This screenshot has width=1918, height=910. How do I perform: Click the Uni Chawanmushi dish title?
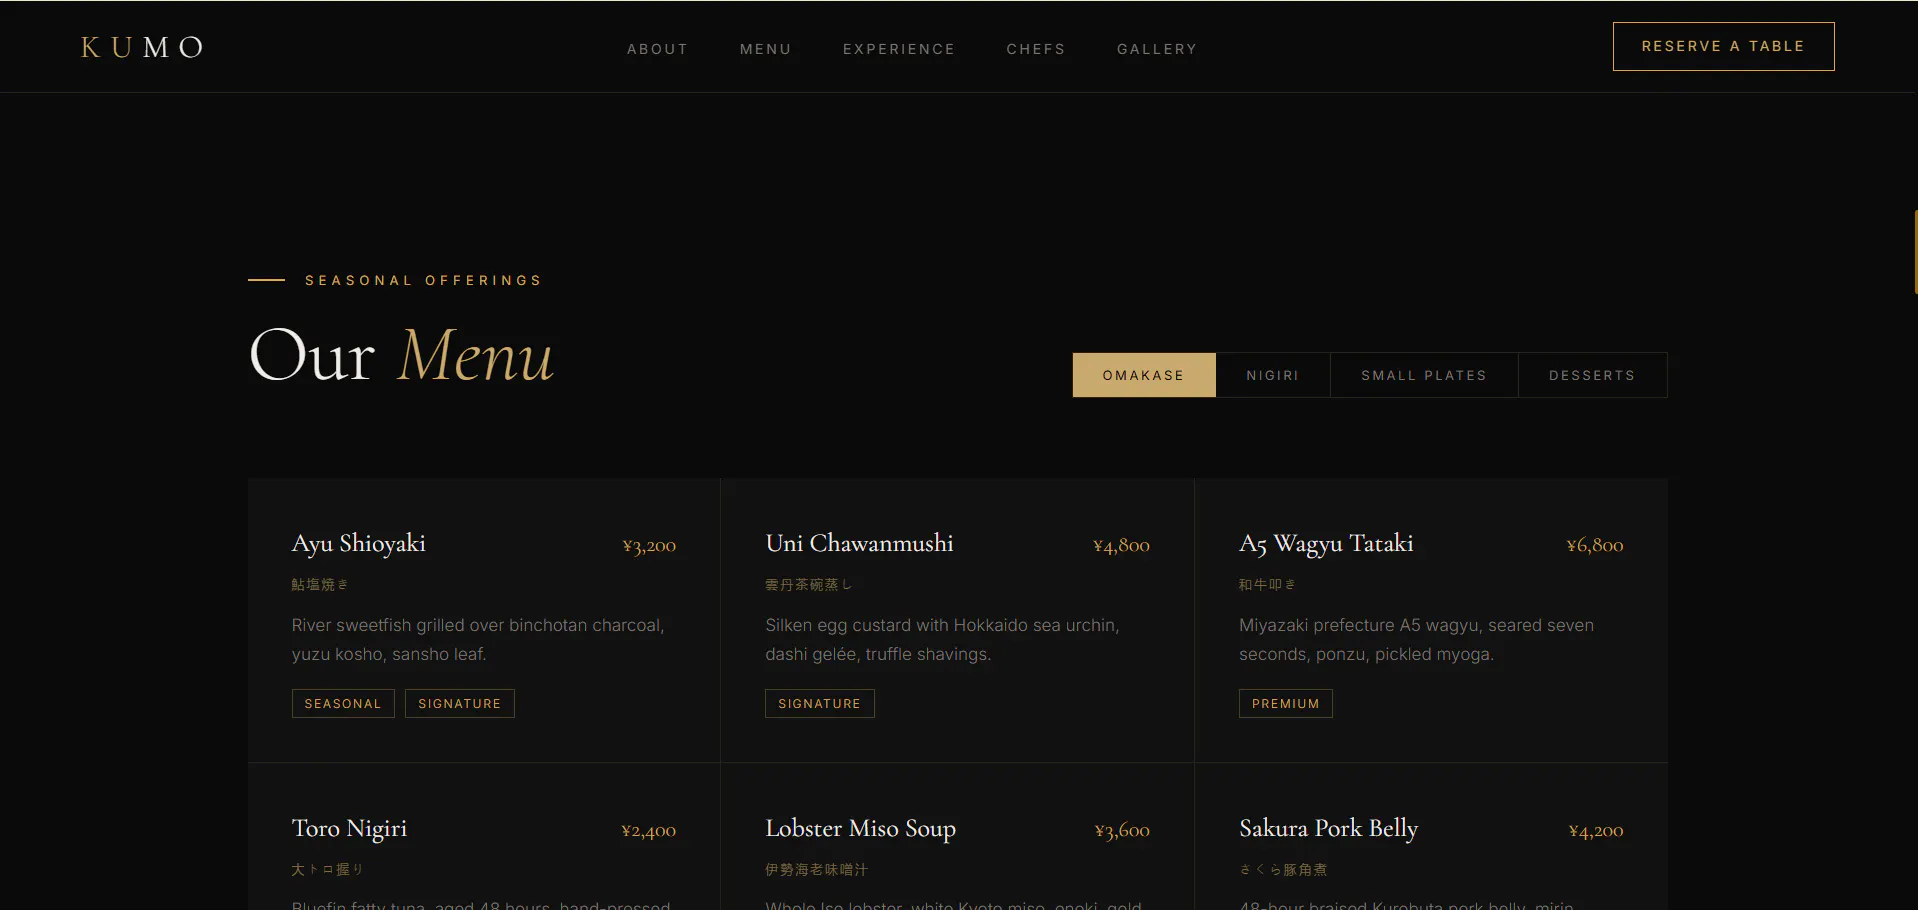pyautogui.click(x=859, y=543)
